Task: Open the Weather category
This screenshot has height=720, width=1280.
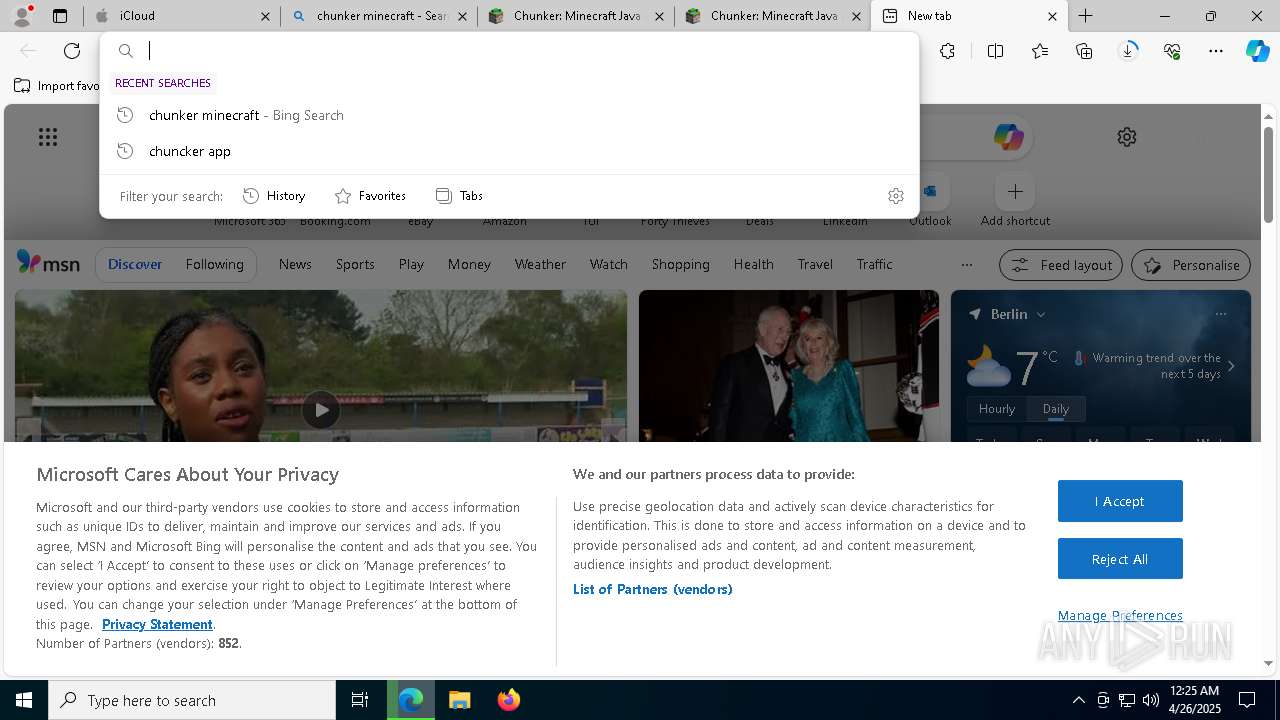Action: tap(540, 264)
